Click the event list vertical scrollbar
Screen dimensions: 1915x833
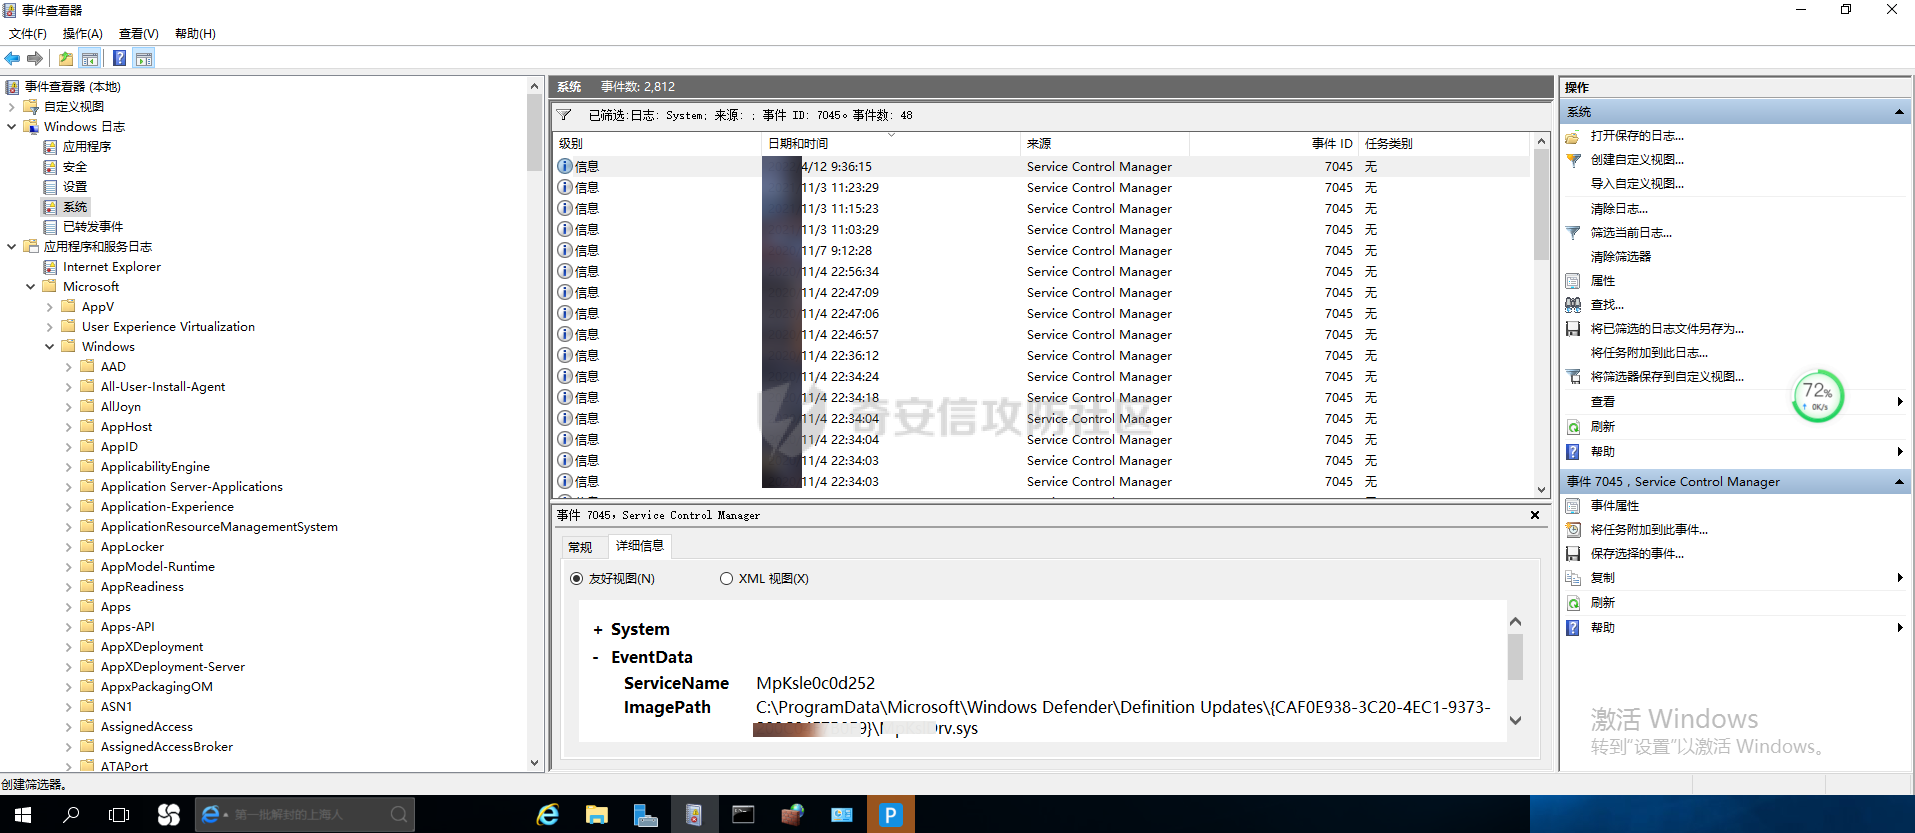pos(1541,300)
